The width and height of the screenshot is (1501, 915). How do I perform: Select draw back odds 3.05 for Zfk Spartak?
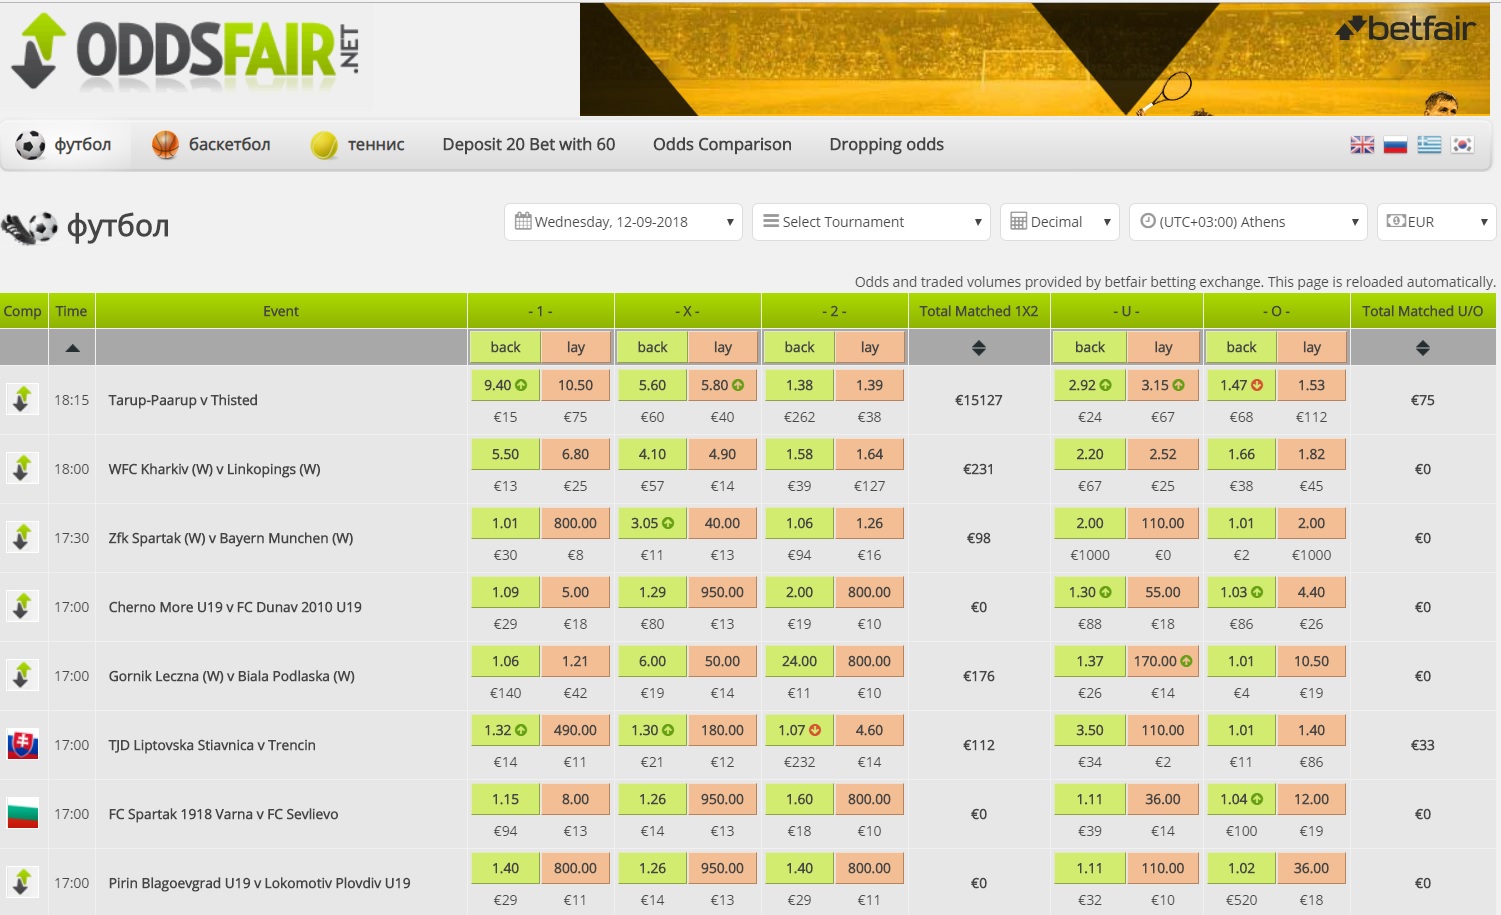click(x=652, y=523)
